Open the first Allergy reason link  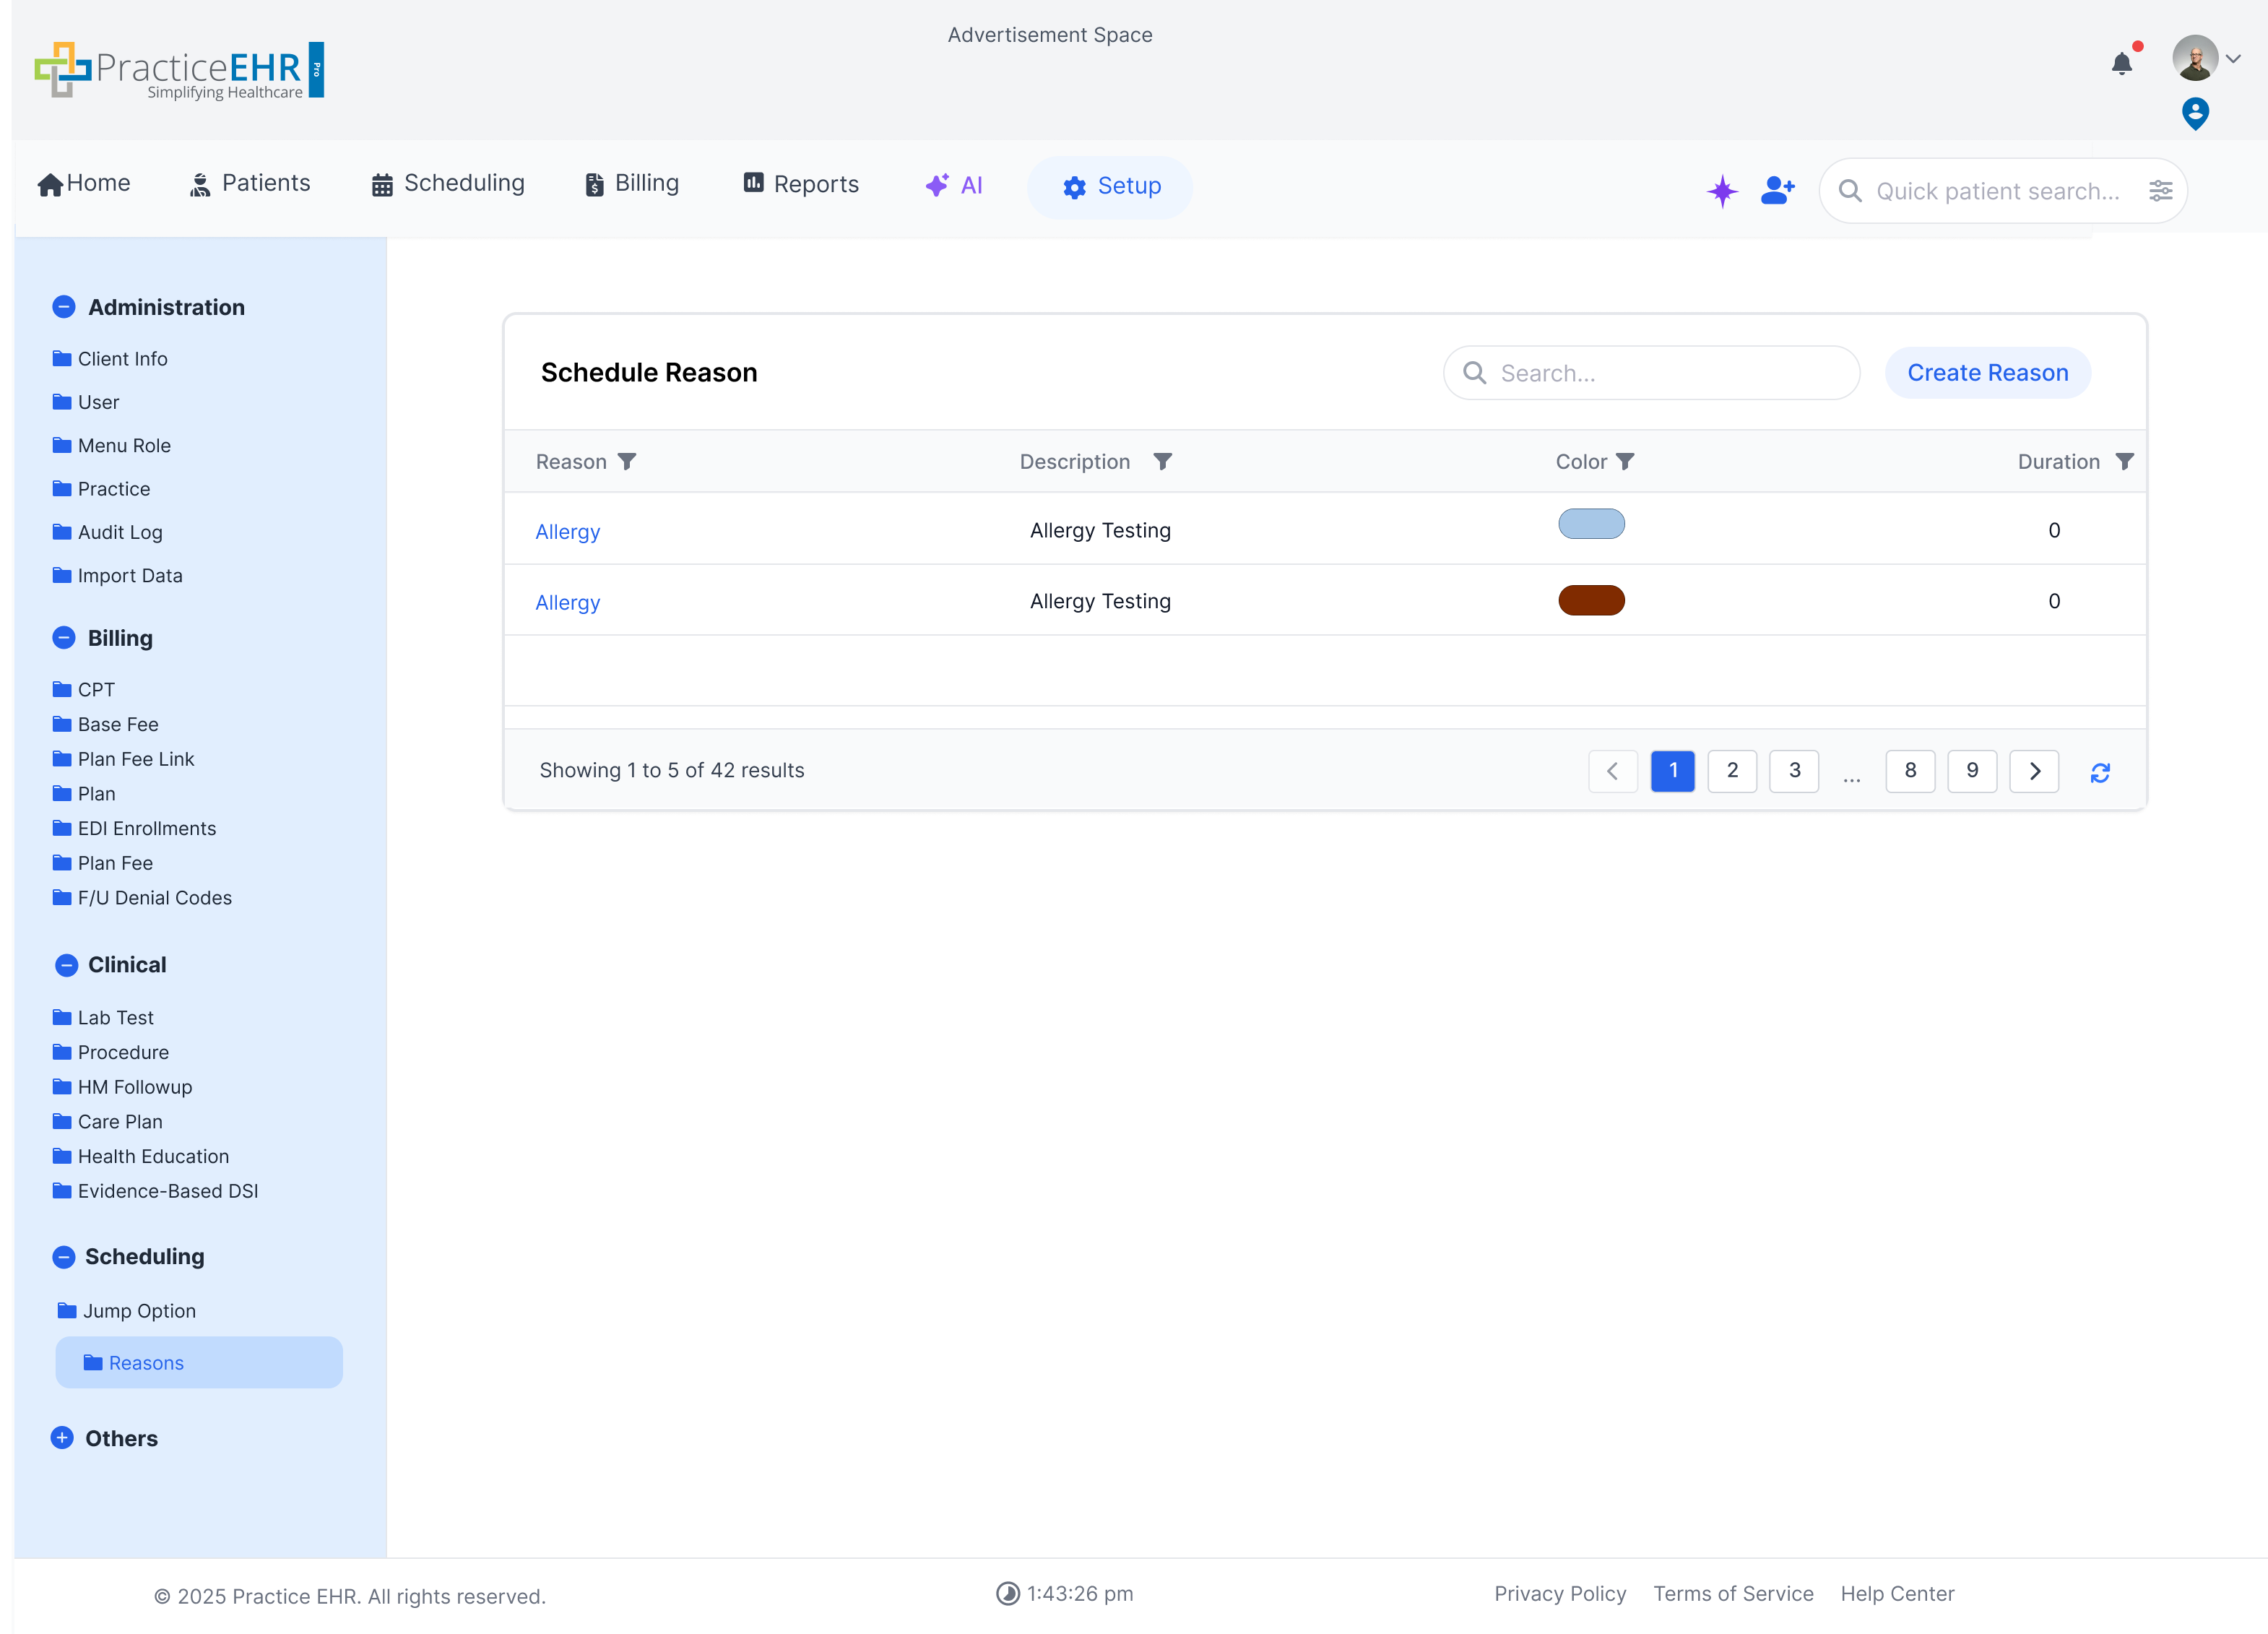(x=567, y=532)
